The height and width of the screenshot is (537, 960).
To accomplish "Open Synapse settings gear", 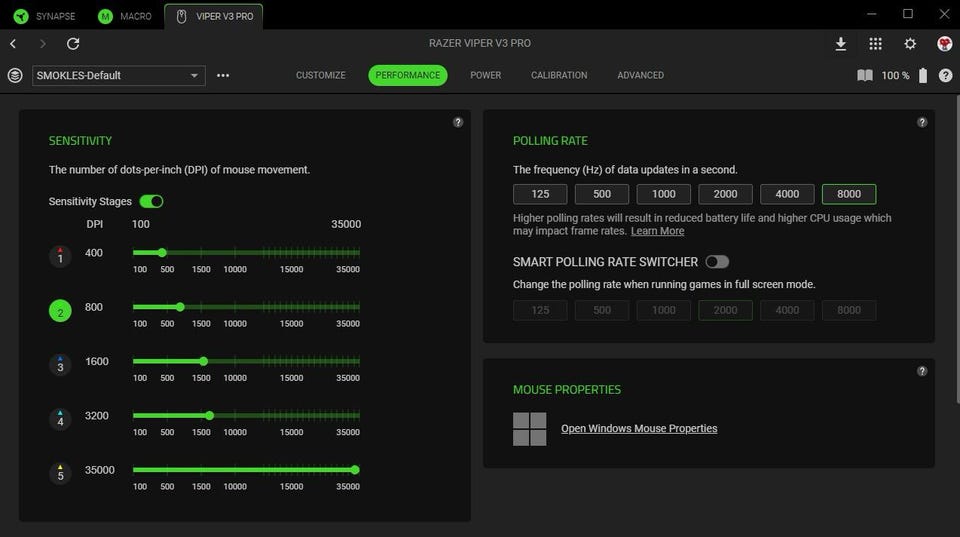I will (x=909, y=44).
